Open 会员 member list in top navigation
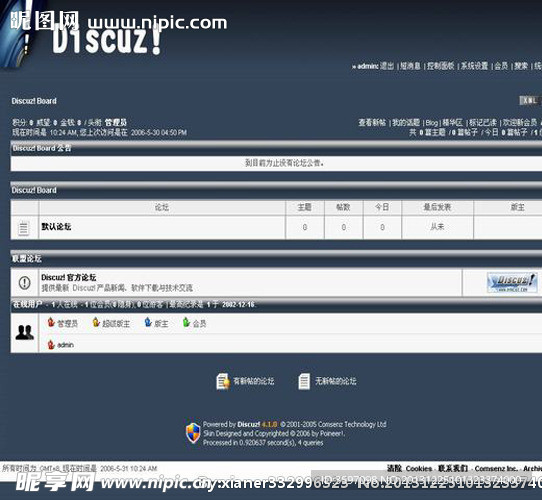This screenshot has width=542, height=500. 501,66
